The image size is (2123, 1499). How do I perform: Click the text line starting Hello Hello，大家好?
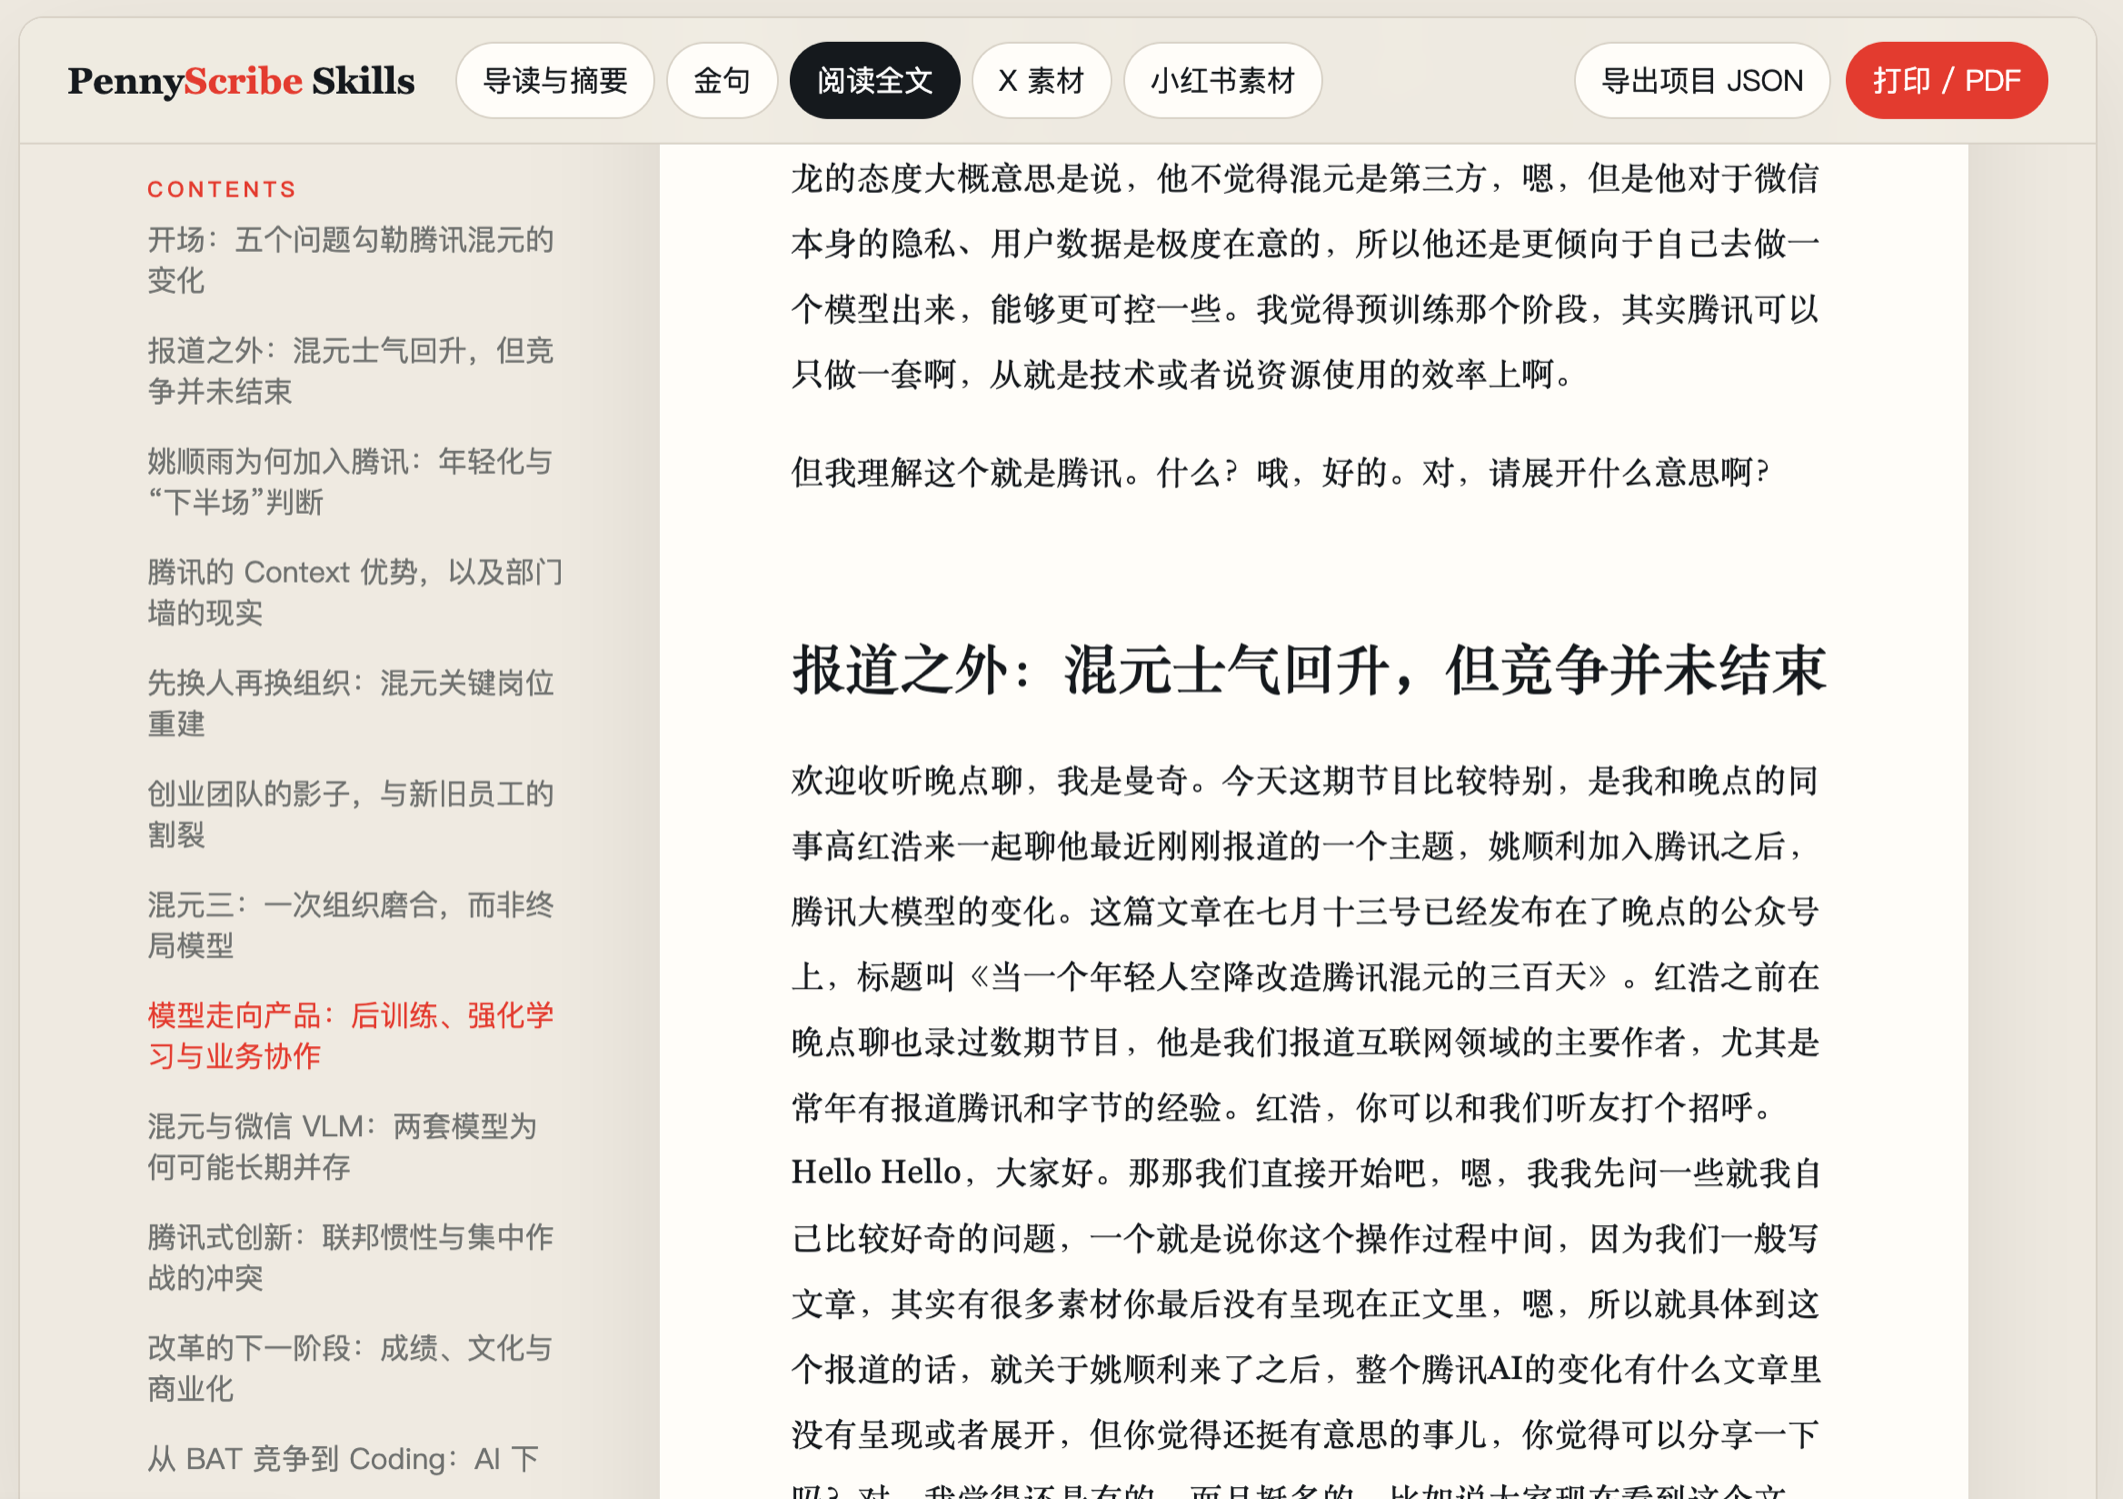[1305, 1173]
